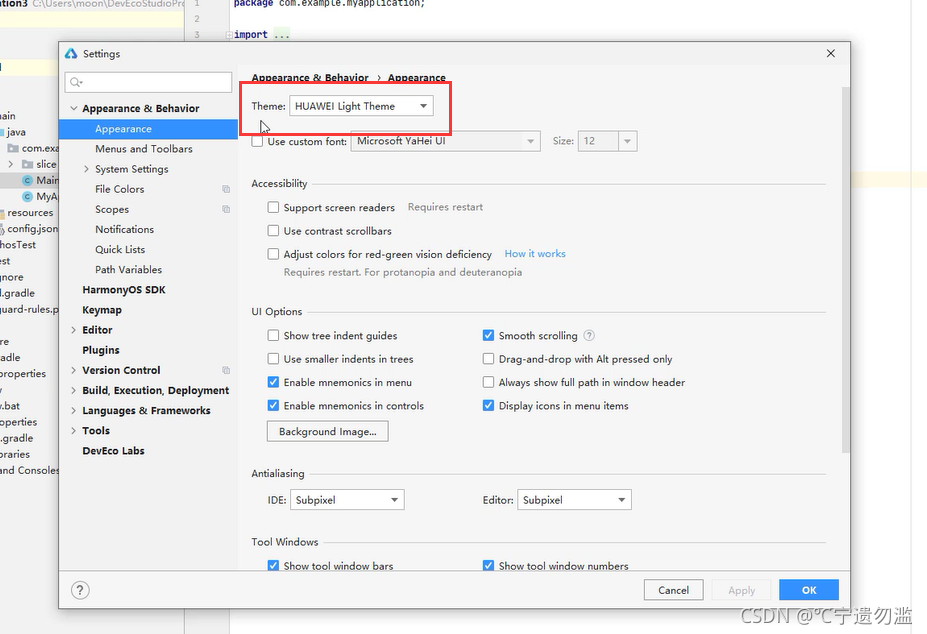
Task: Open the custom font dropdown
Action: pos(445,141)
